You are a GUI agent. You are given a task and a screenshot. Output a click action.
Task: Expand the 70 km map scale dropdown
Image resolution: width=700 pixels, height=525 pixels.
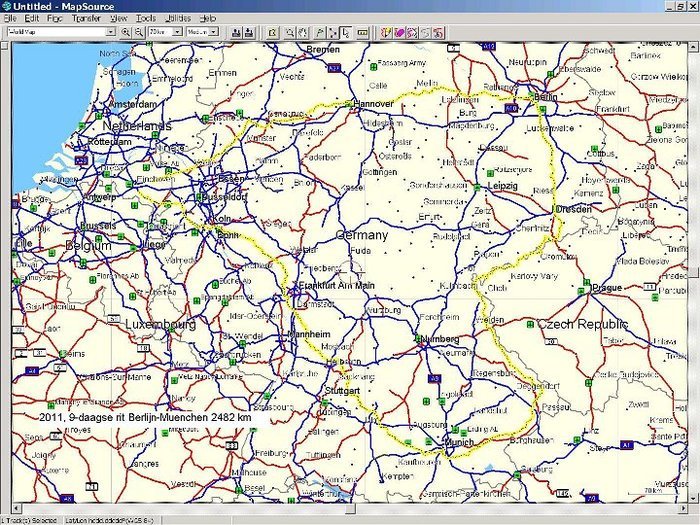tap(165, 32)
